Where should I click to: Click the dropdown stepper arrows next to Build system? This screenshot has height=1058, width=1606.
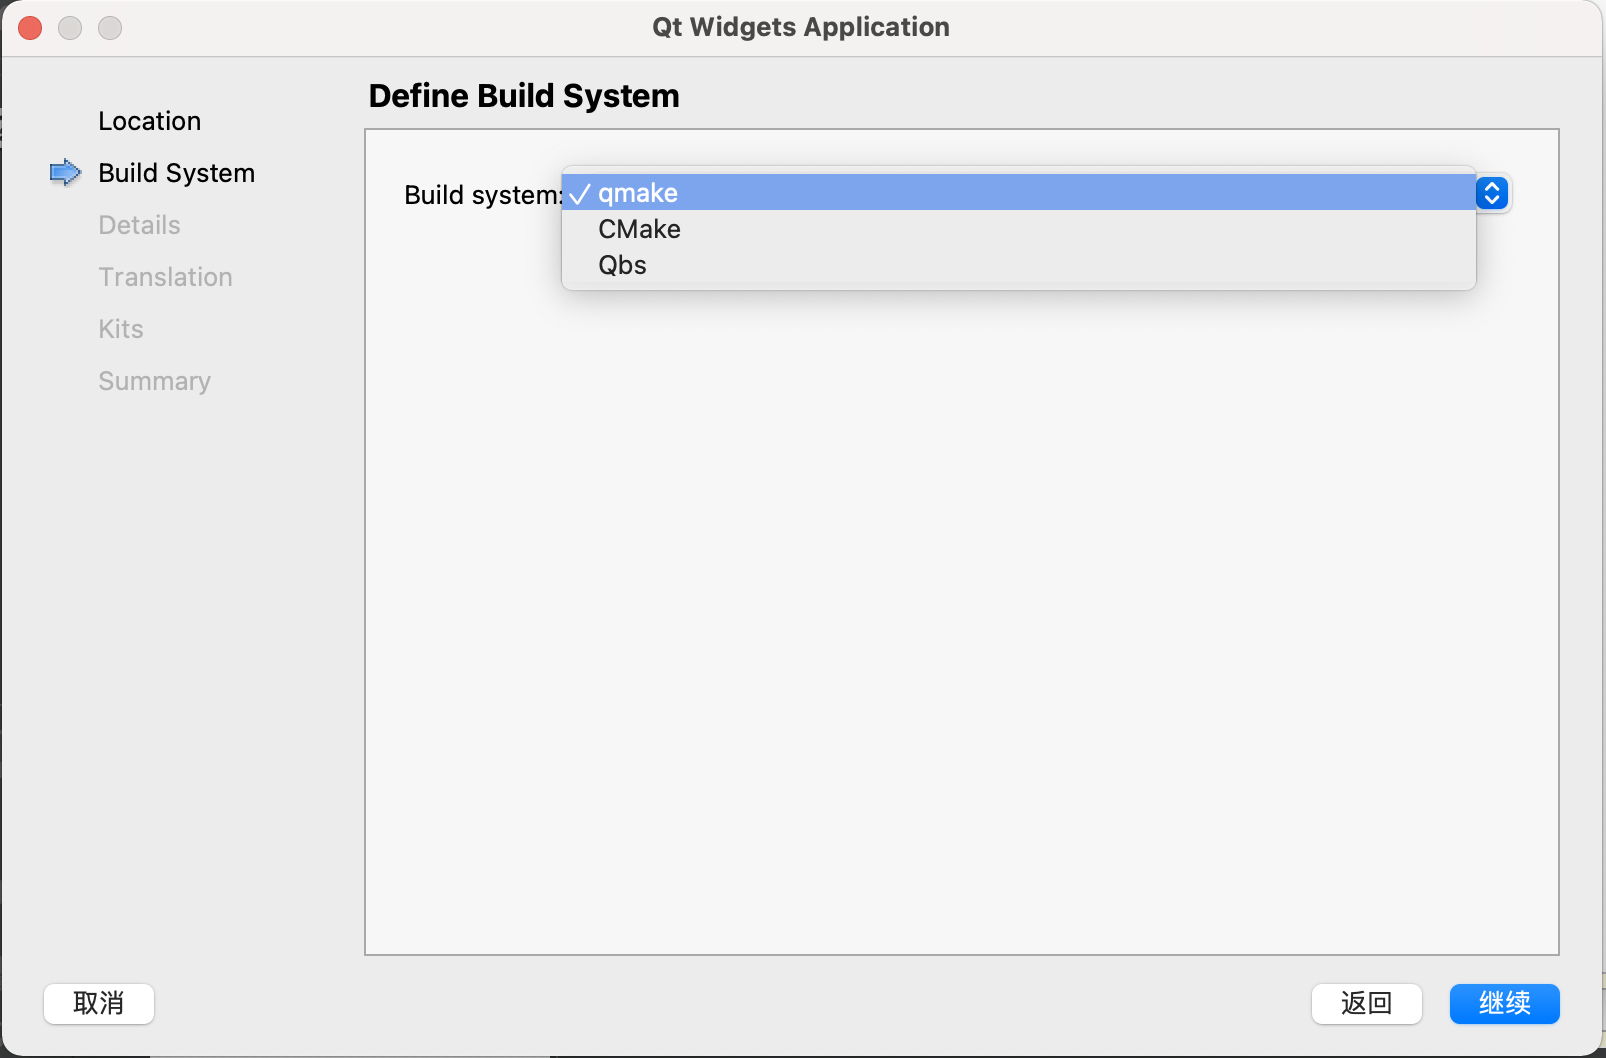(1491, 193)
